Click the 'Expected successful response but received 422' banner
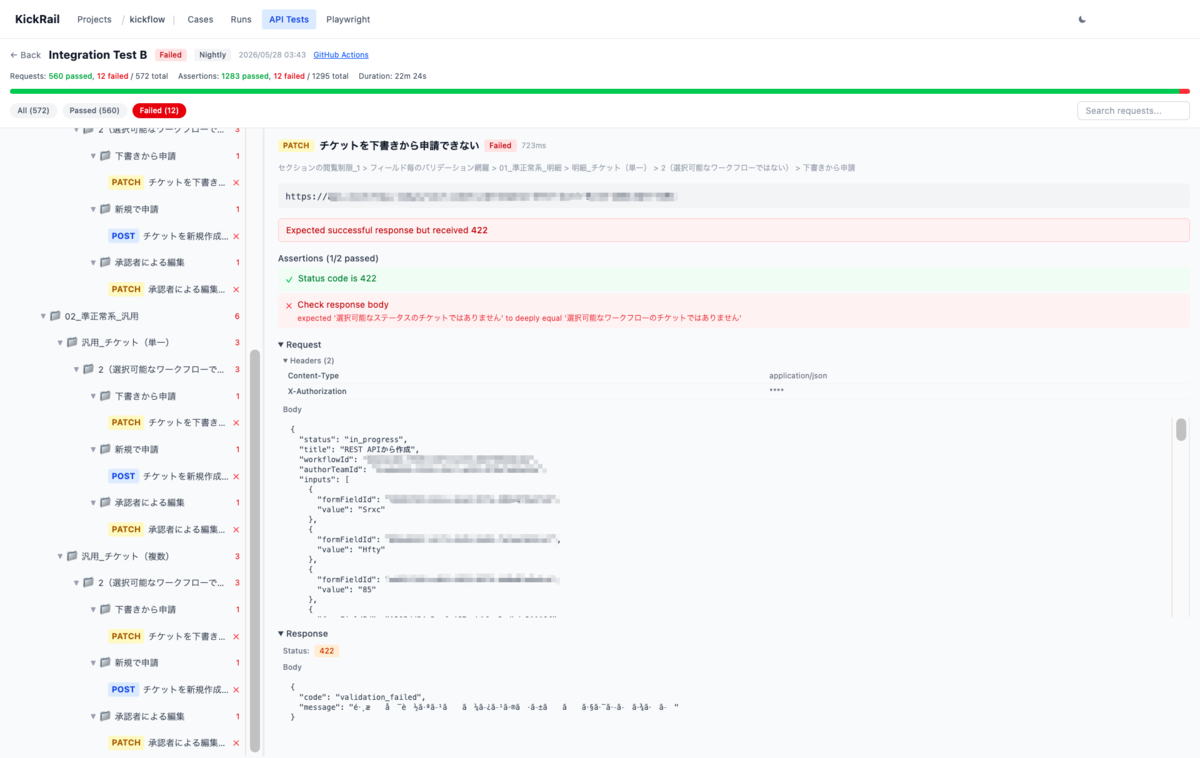Viewport: 1200px width, 758px height. point(734,230)
